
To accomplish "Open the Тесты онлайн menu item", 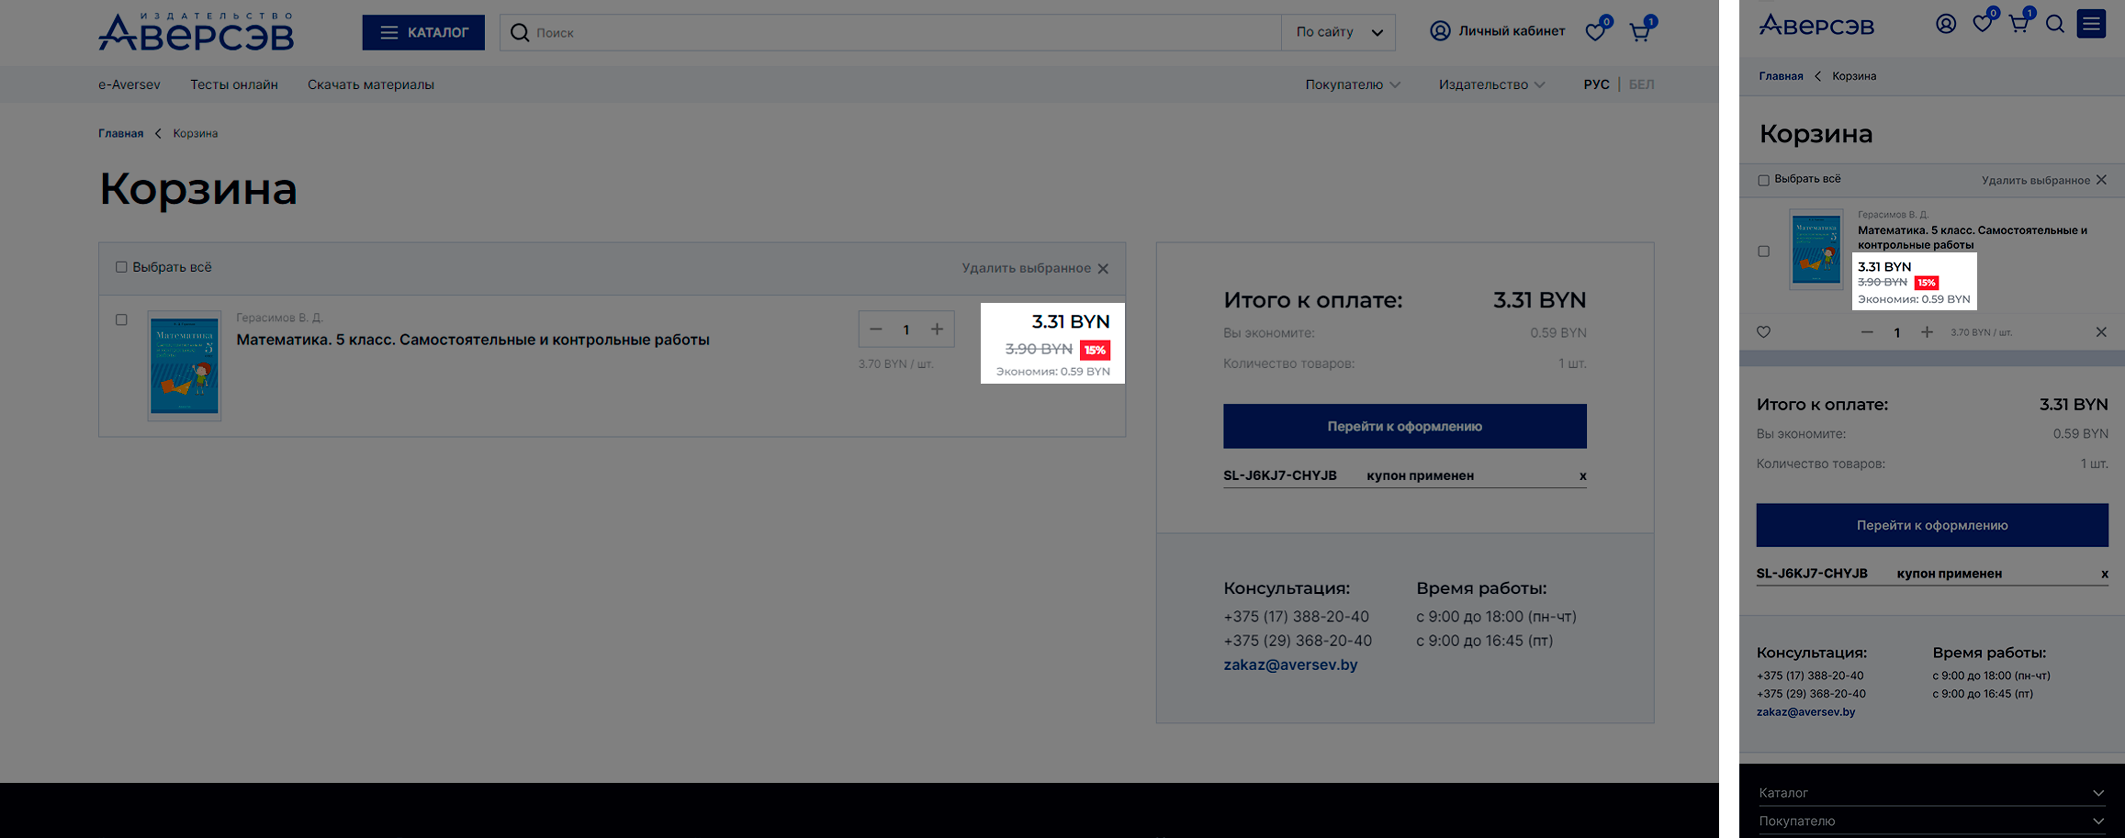I will coord(234,85).
